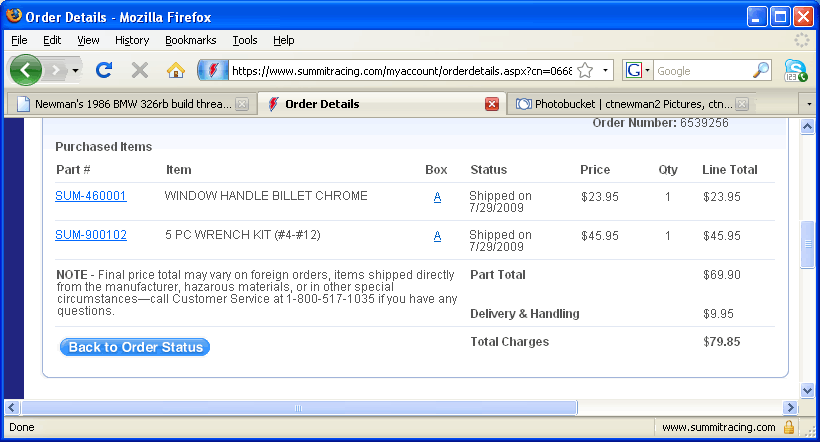This screenshot has width=820, height=442.
Task: Click the Photobucket tab camera favicon
Action: pos(523,104)
